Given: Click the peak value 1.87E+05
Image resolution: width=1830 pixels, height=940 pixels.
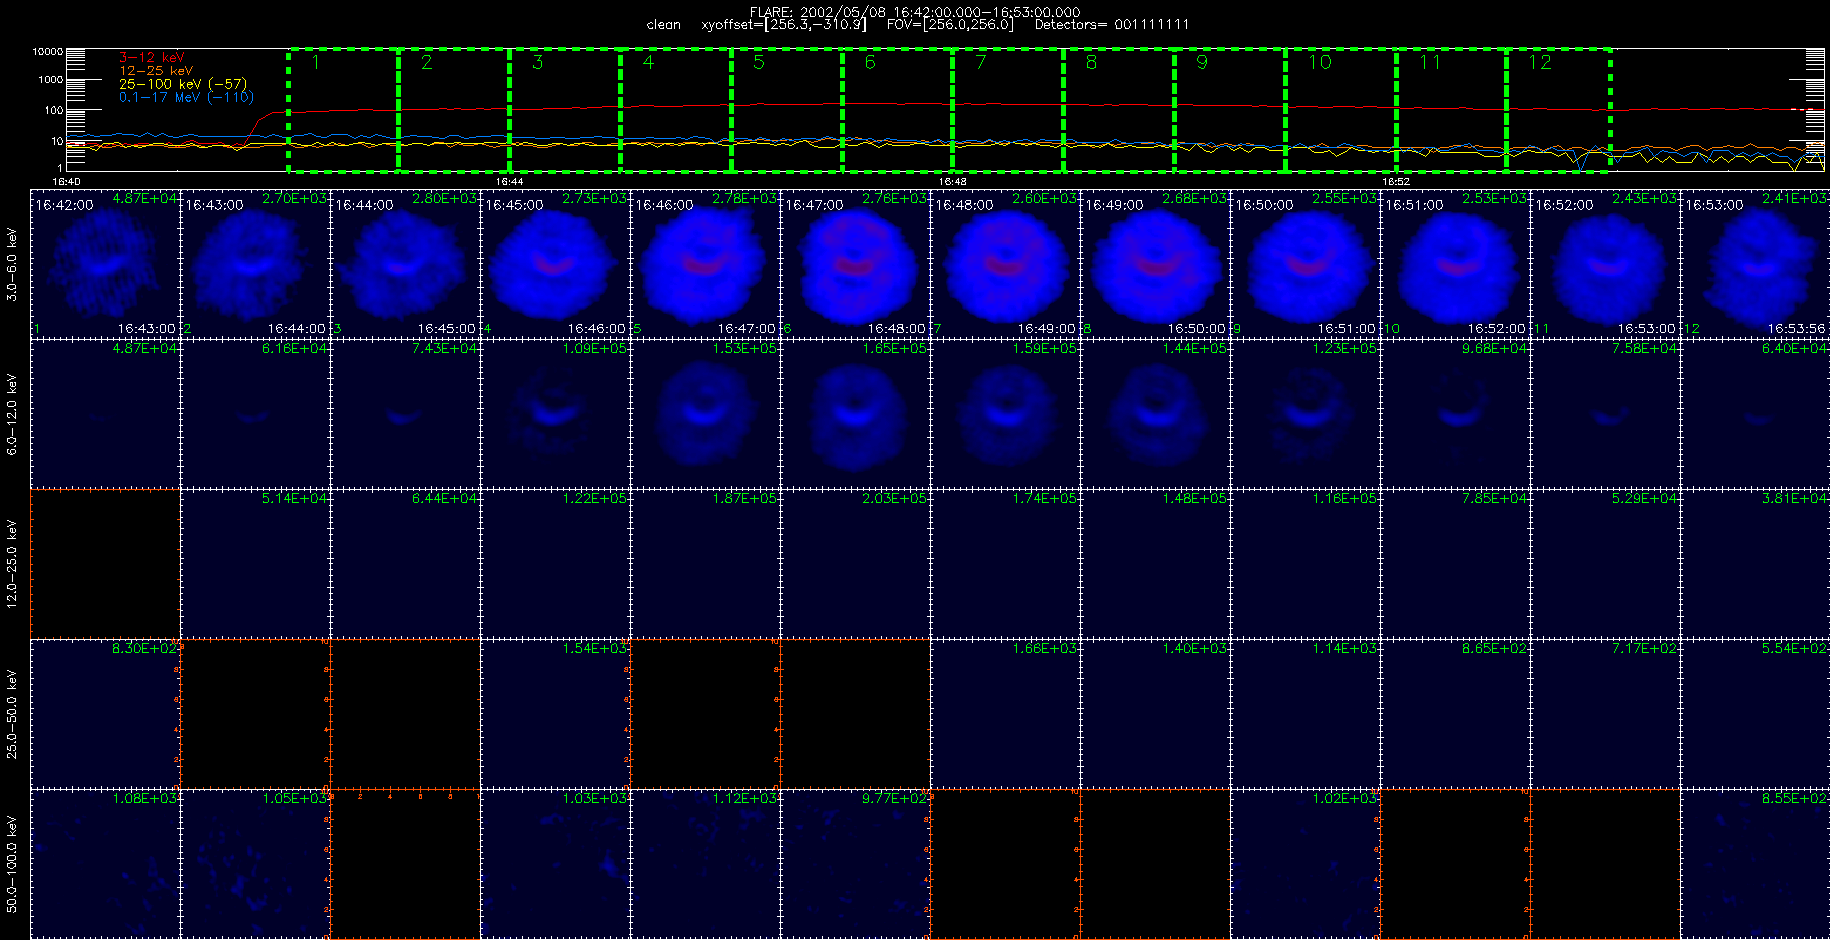Looking at the screenshot, I should [745, 499].
